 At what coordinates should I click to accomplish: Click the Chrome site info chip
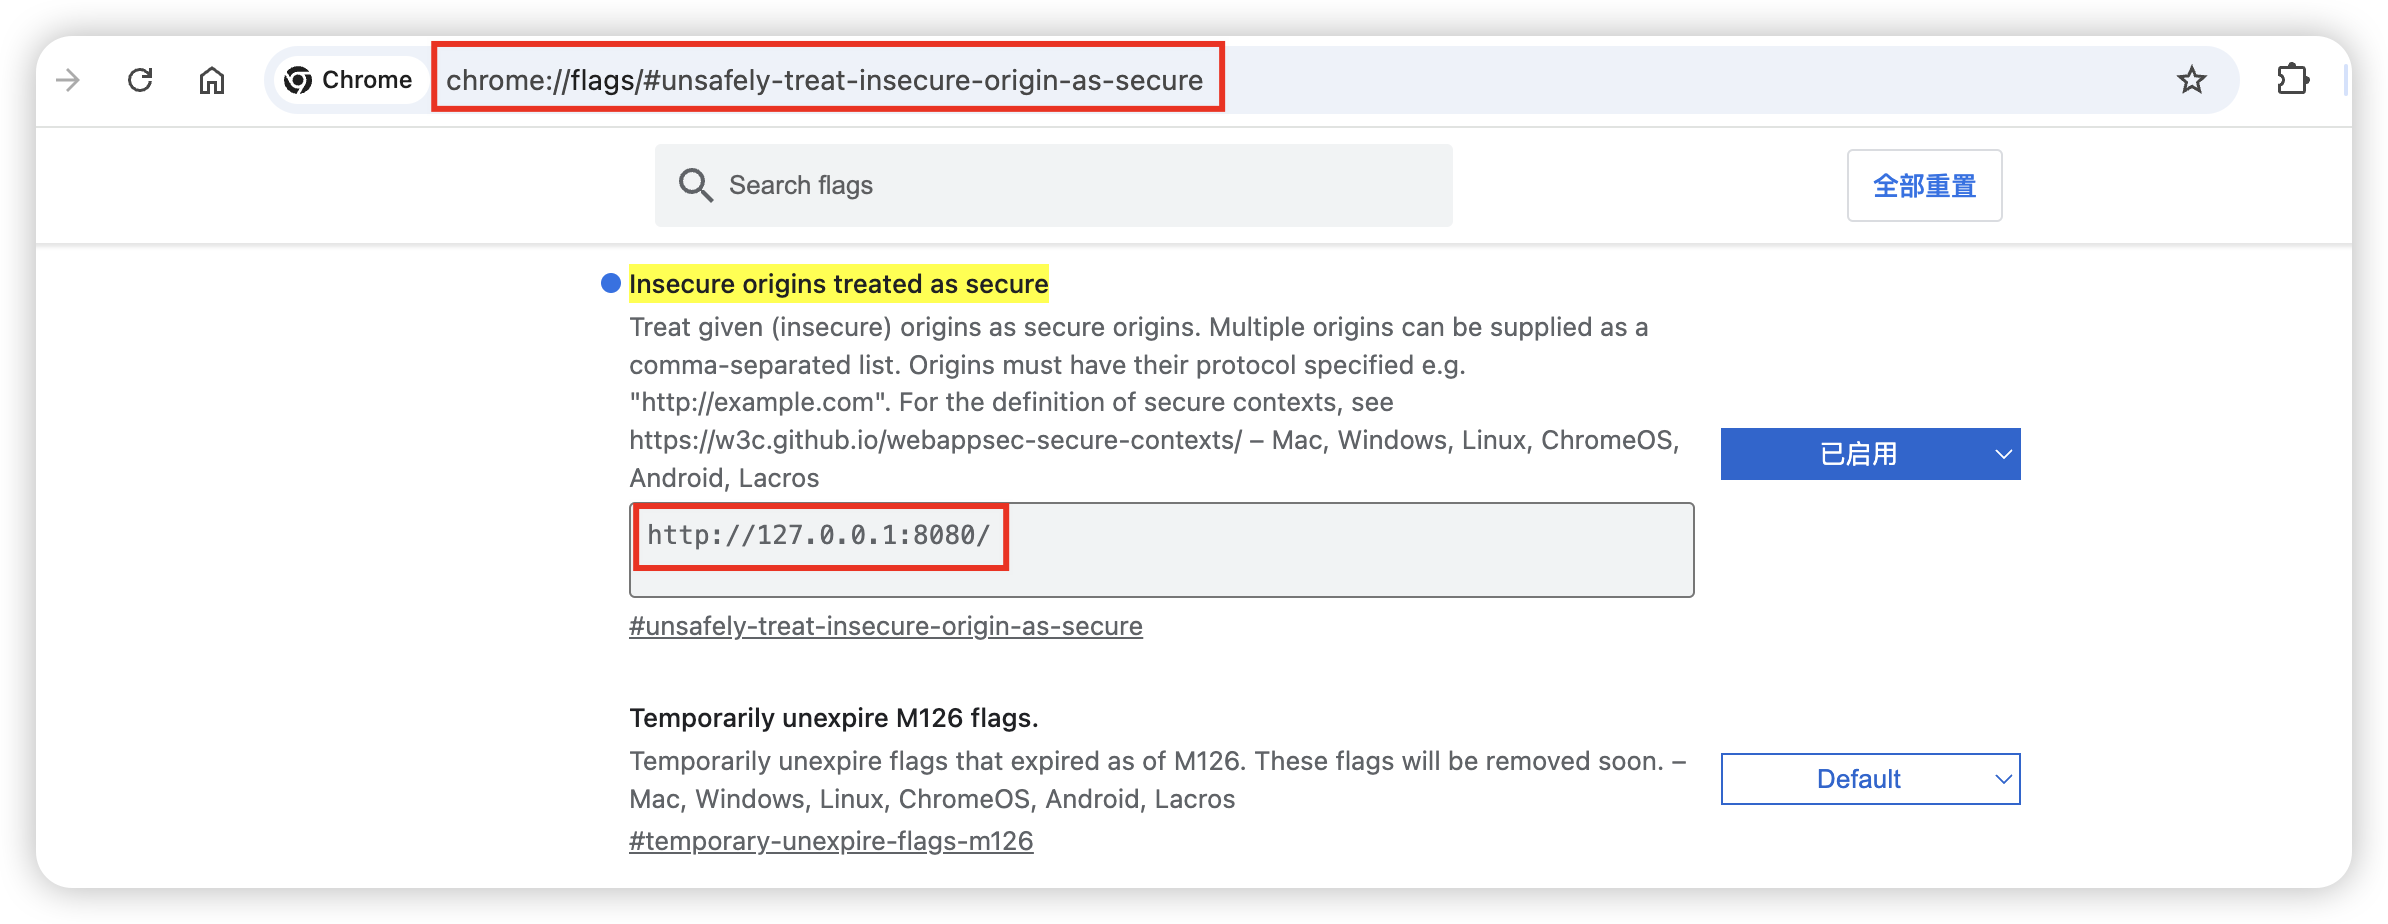point(348,80)
